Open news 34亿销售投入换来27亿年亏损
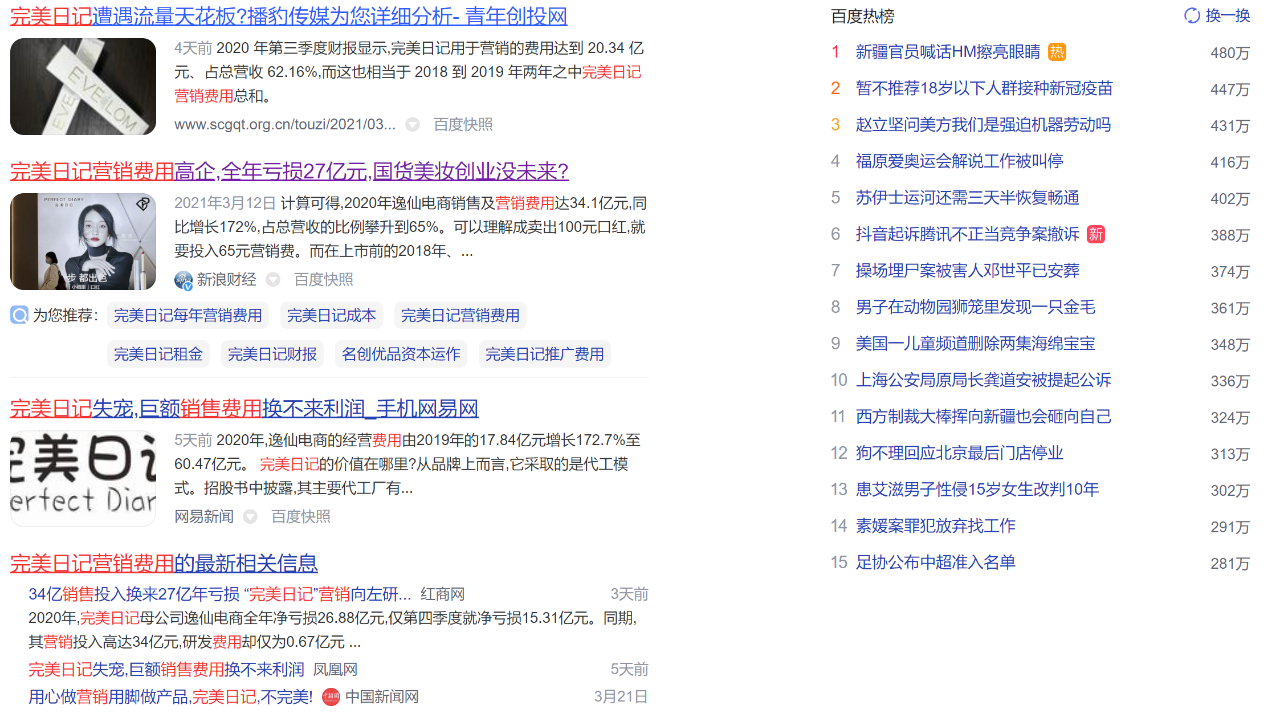This screenshot has height=713, width=1280. (220, 595)
